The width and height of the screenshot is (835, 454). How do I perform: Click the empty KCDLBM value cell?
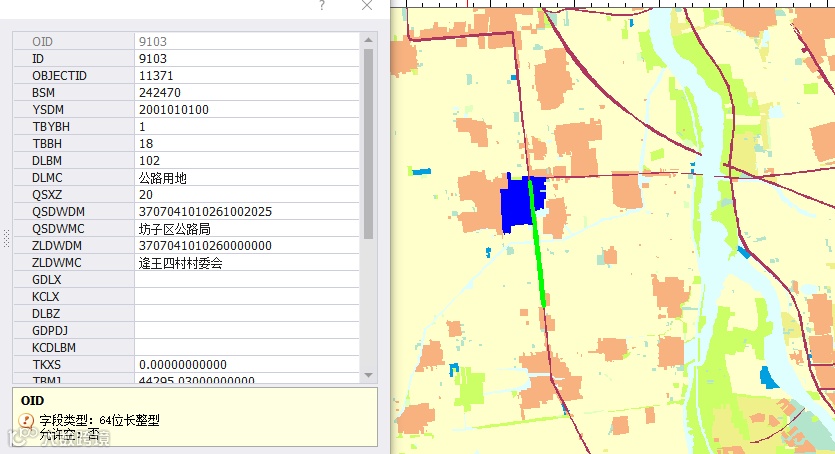point(247,348)
